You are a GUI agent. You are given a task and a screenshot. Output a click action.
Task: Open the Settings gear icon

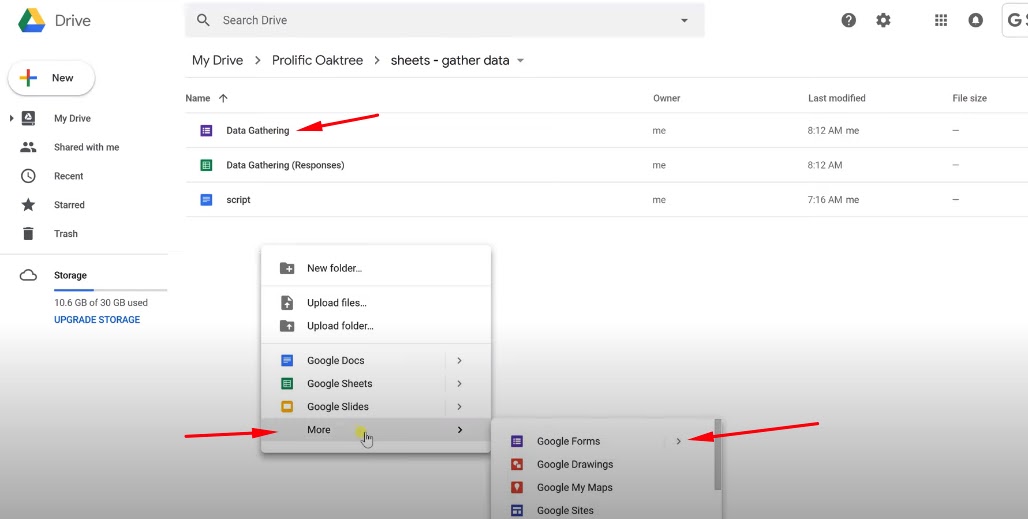point(883,20)
